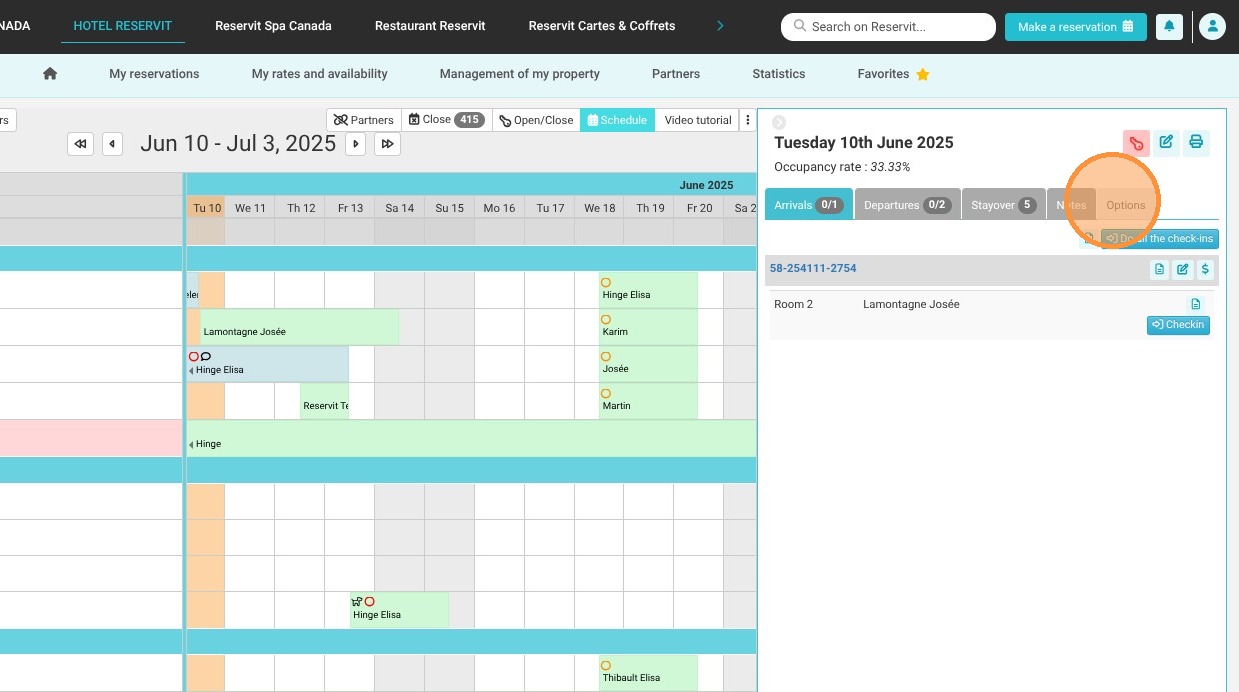Screen dimensions: 1239x692
Task: Open the Partners menu in navigation bar
Action: (676, 74)
